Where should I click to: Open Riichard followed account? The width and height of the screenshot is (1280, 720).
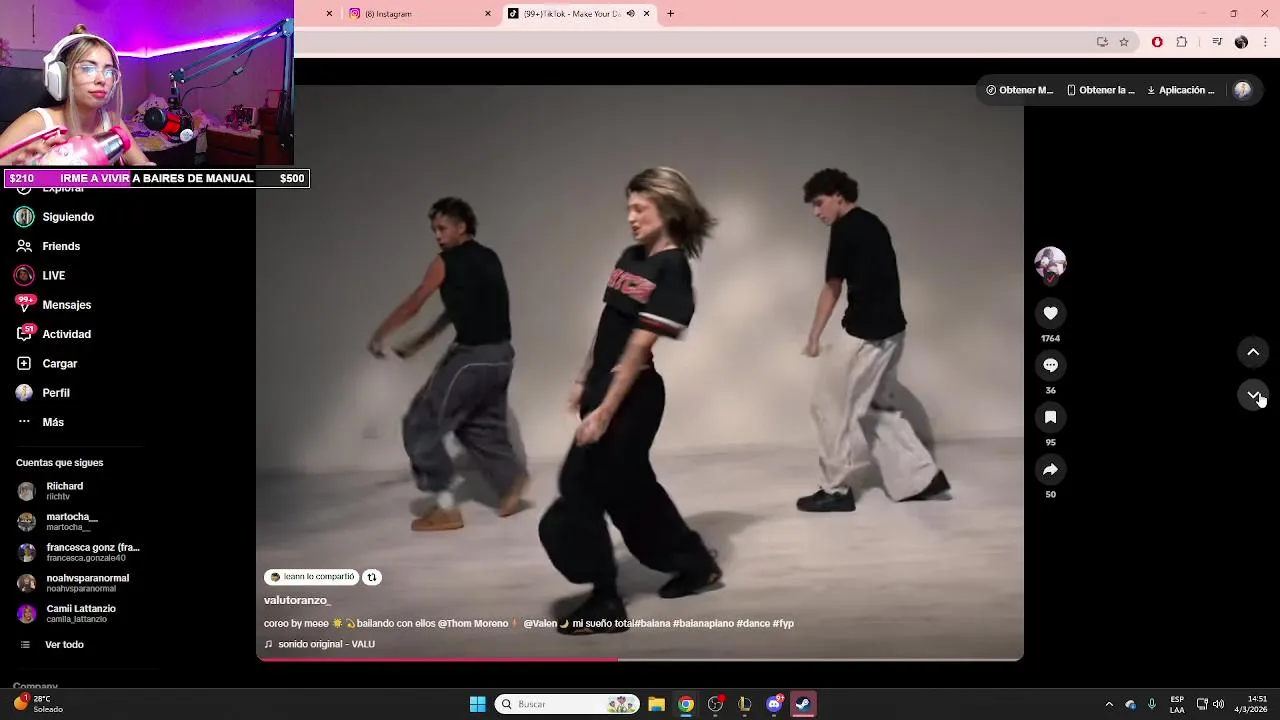pos(51,491)
